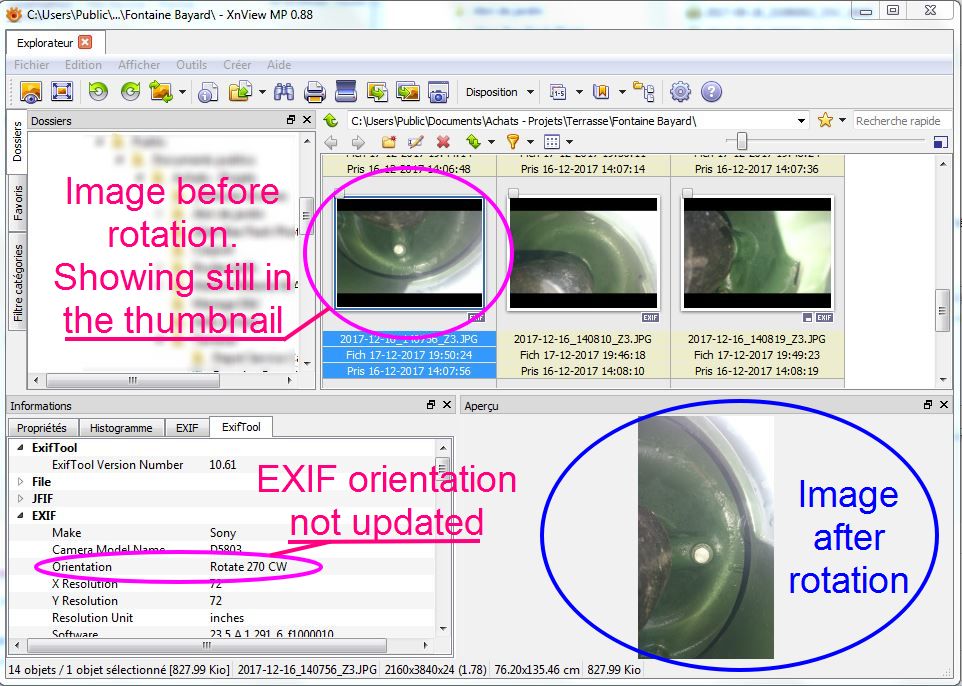Viewport: 962px width, 686px height.
Task: Click the JPEG lossless transformation icon
Action: (x=161, y=92)
